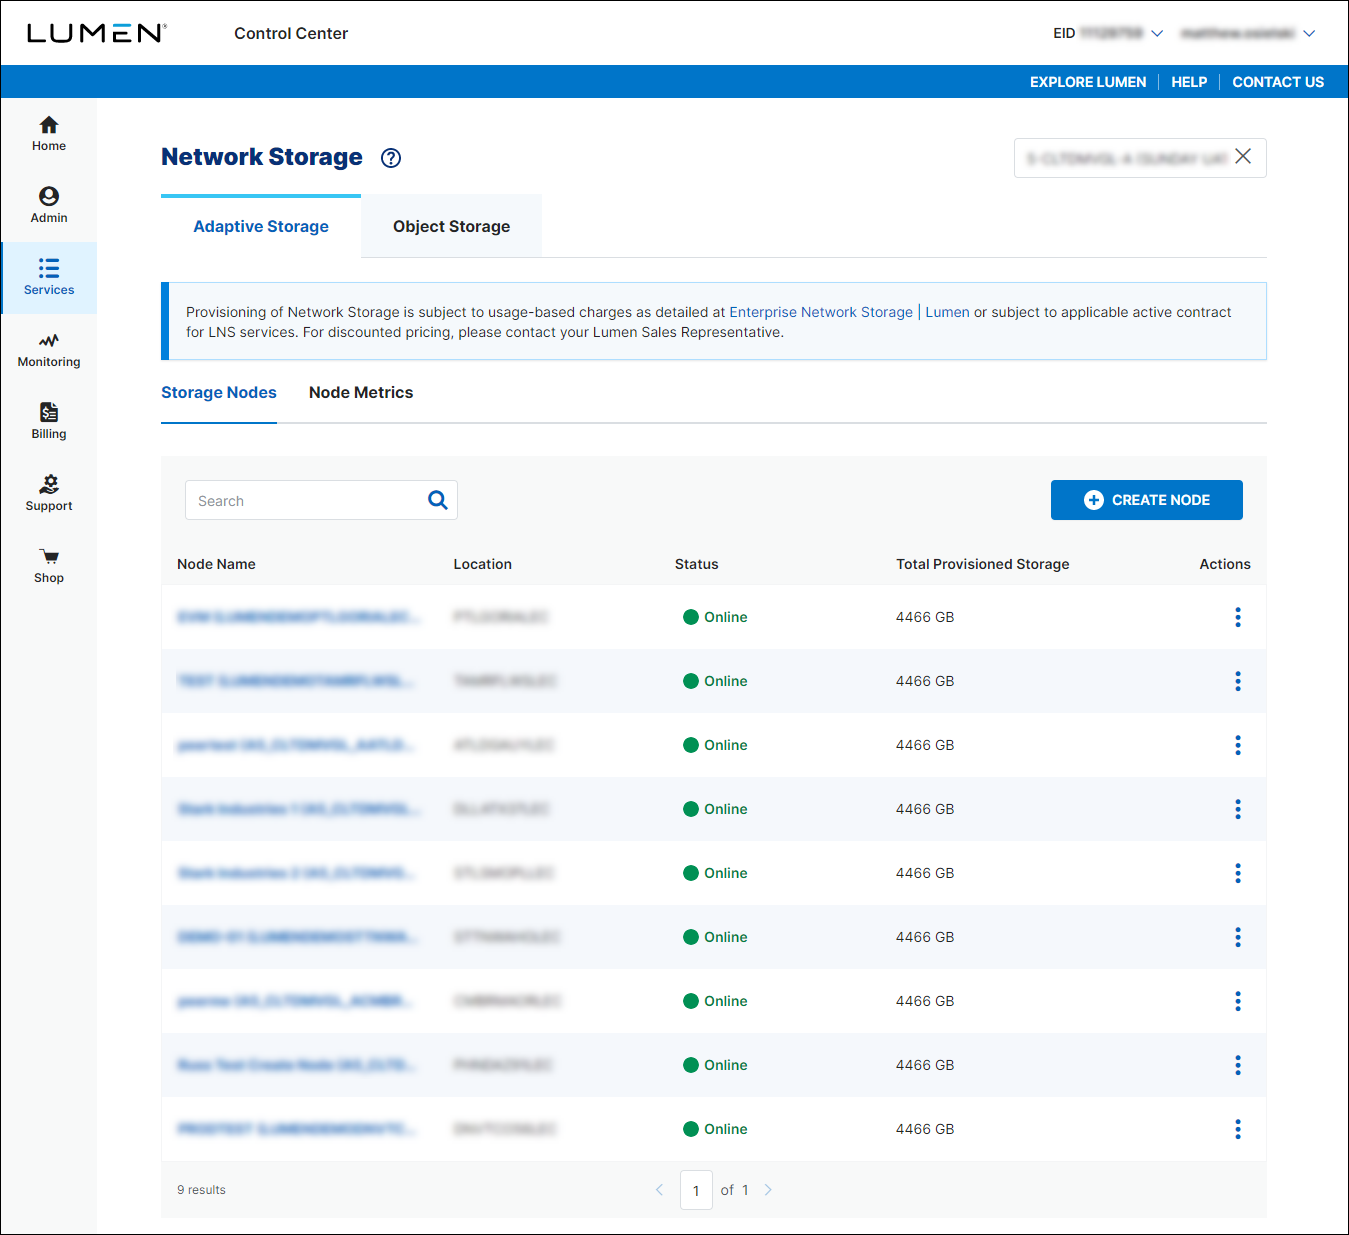Open the Monitoring section
Image resolution: width=1349 pixels, height=1235 pixels.
(48, 350)
